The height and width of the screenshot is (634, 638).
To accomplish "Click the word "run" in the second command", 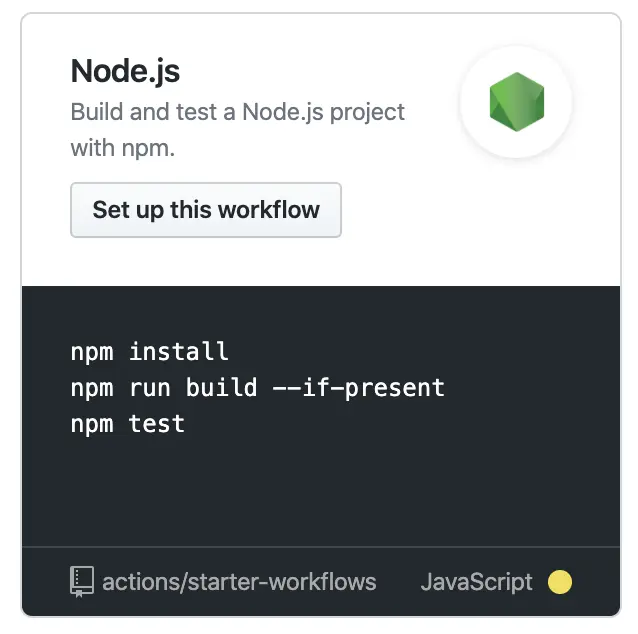I will coord(150,387).
